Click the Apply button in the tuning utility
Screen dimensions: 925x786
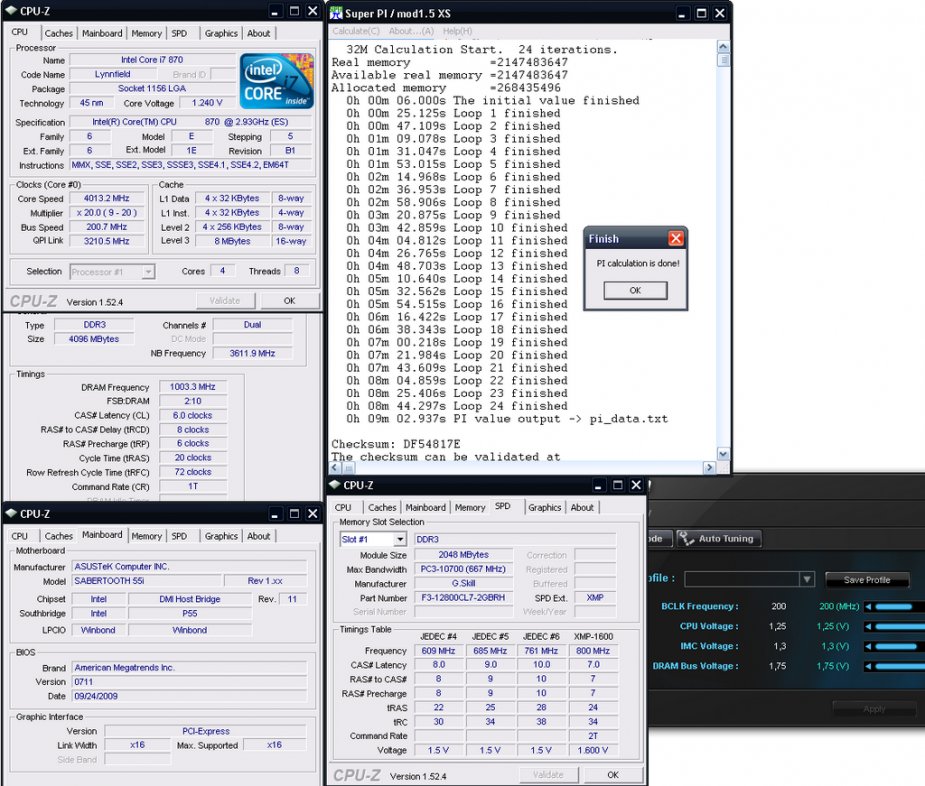[874, 709]
